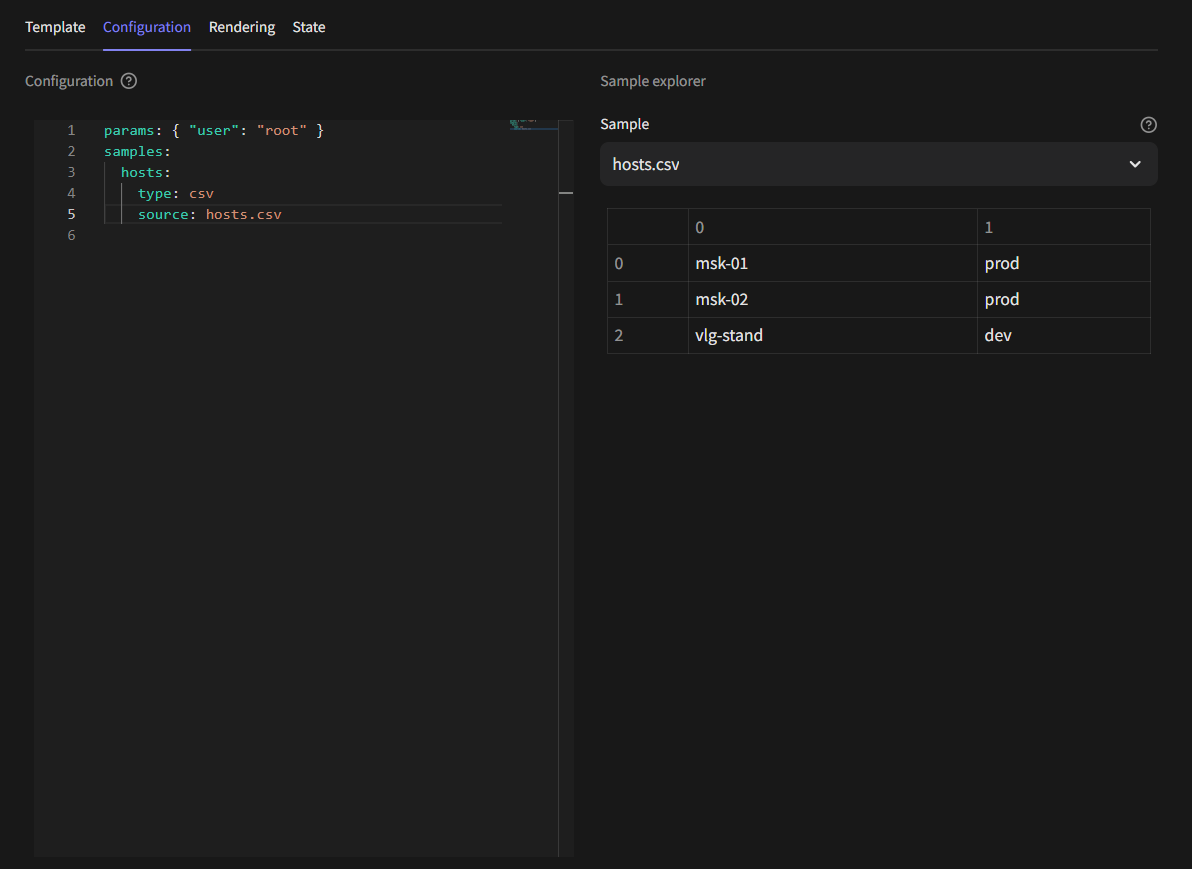Screen dimensions: 1192x869
Task: Click the Sample help question-mark icon
Action: (1148, 125)
